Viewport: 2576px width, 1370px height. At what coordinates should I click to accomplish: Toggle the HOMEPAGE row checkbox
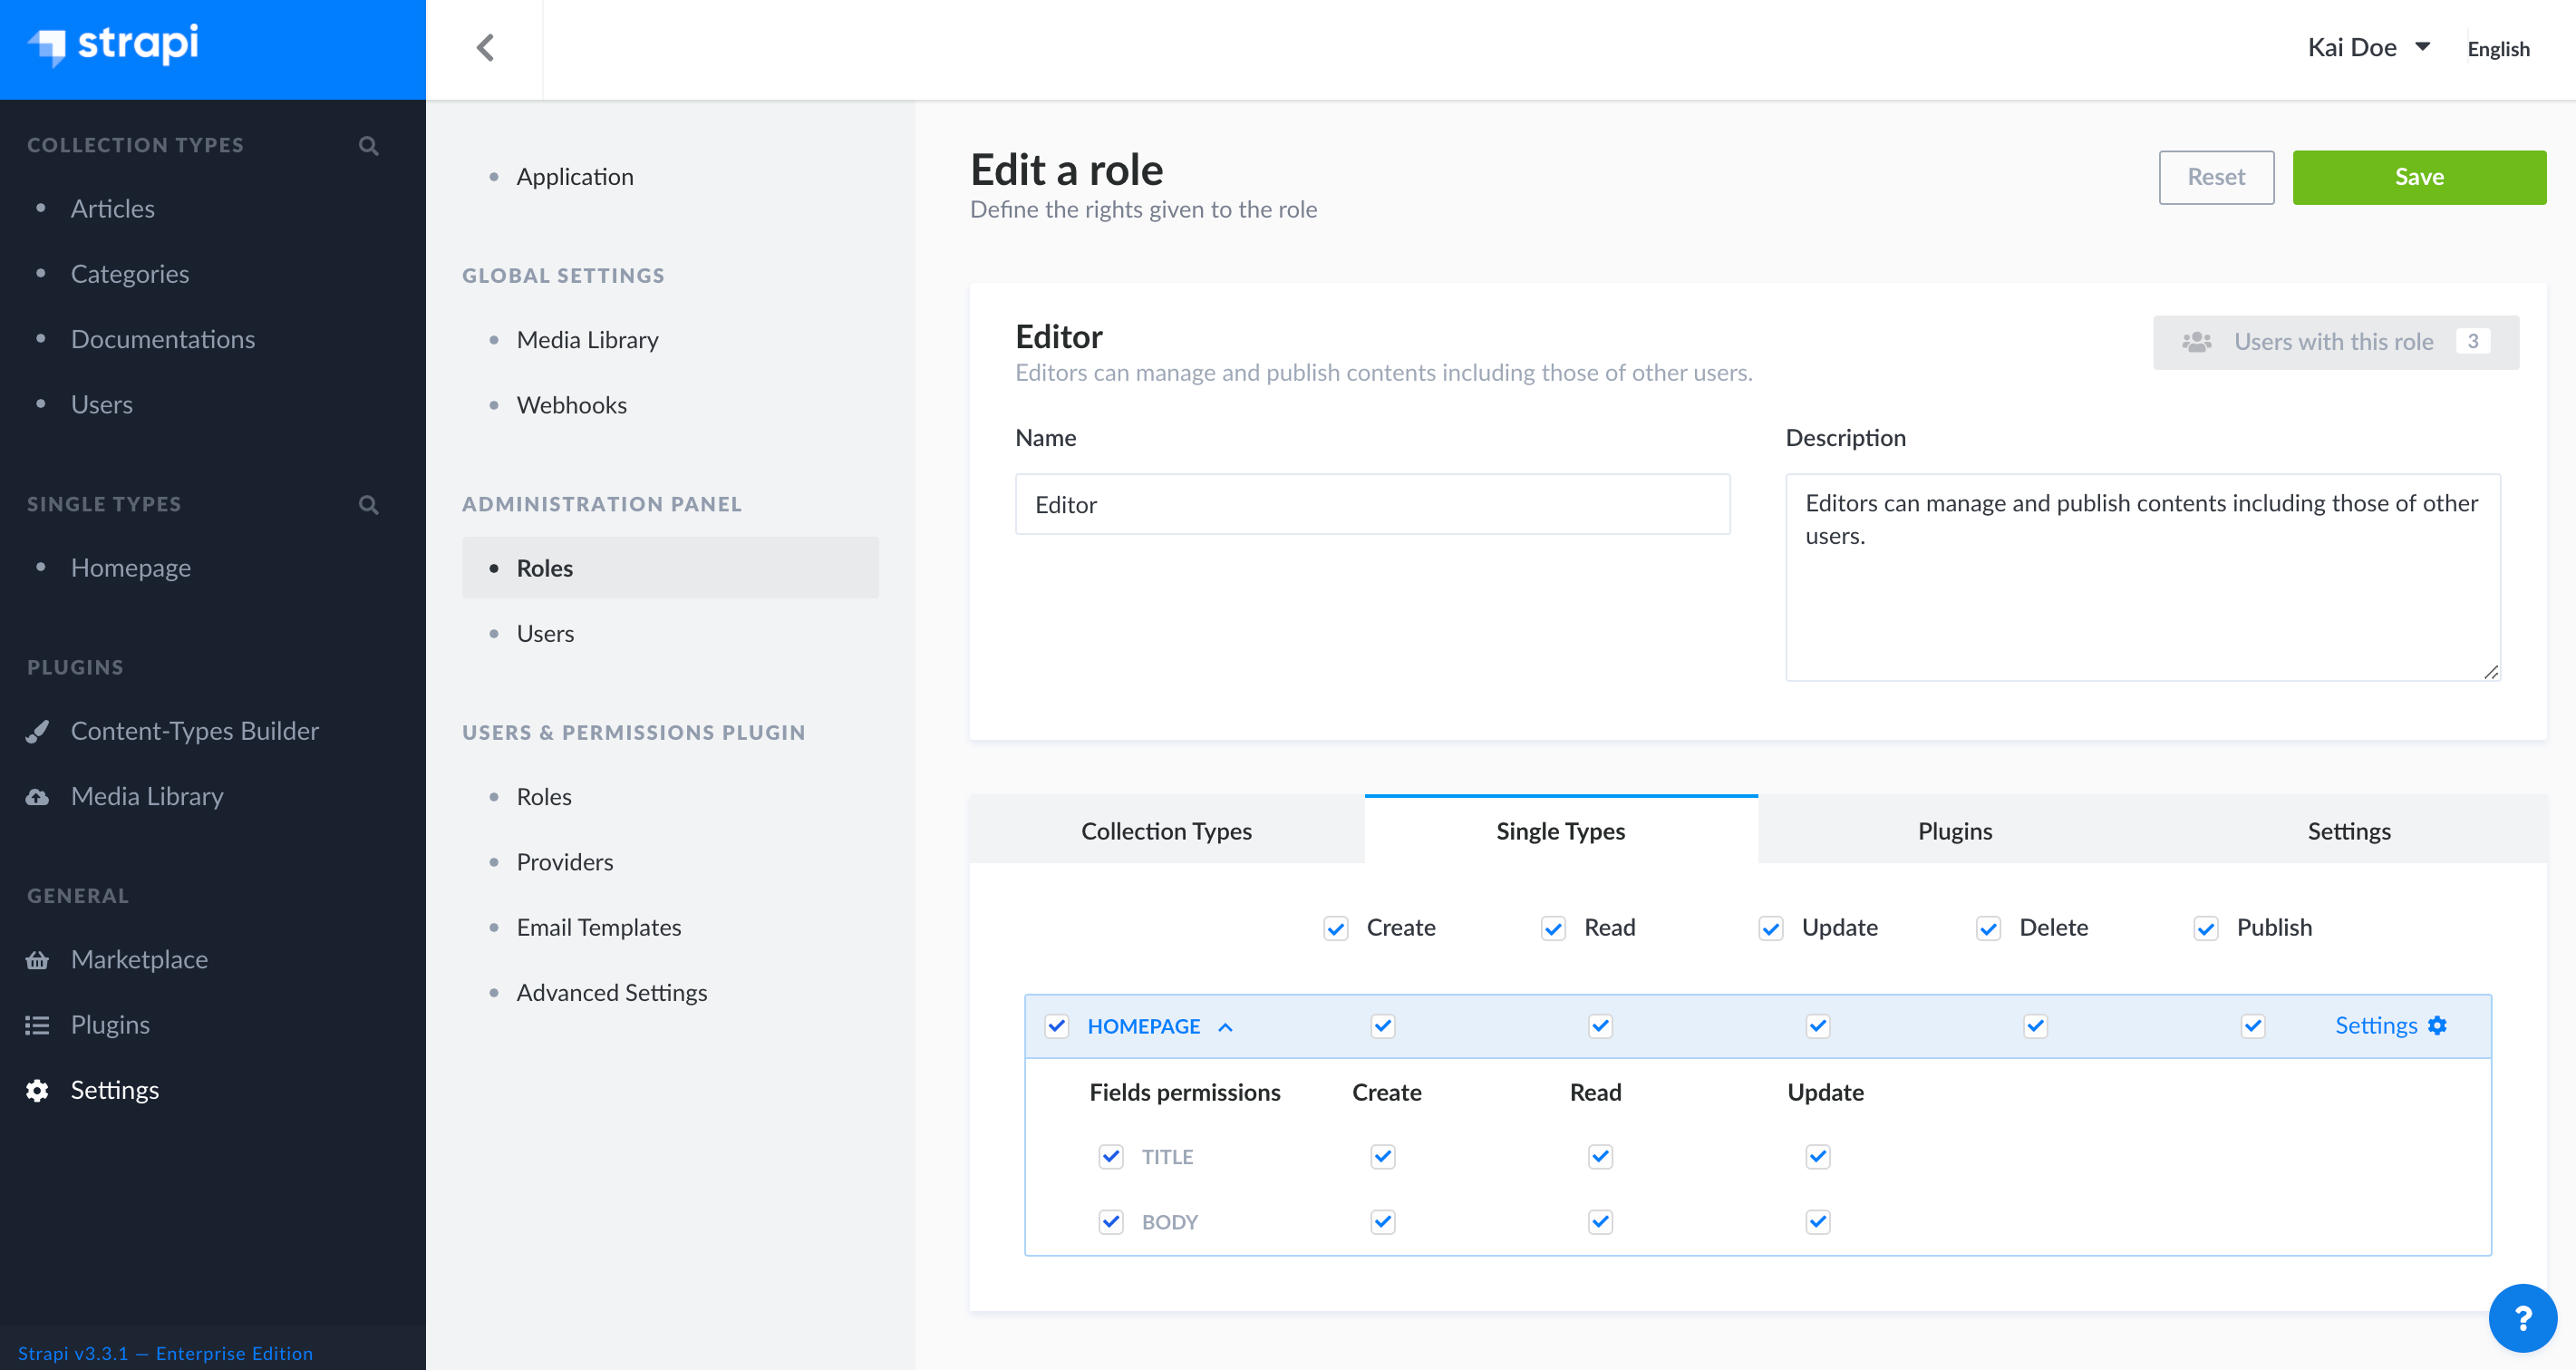tap(1057, 1026)
